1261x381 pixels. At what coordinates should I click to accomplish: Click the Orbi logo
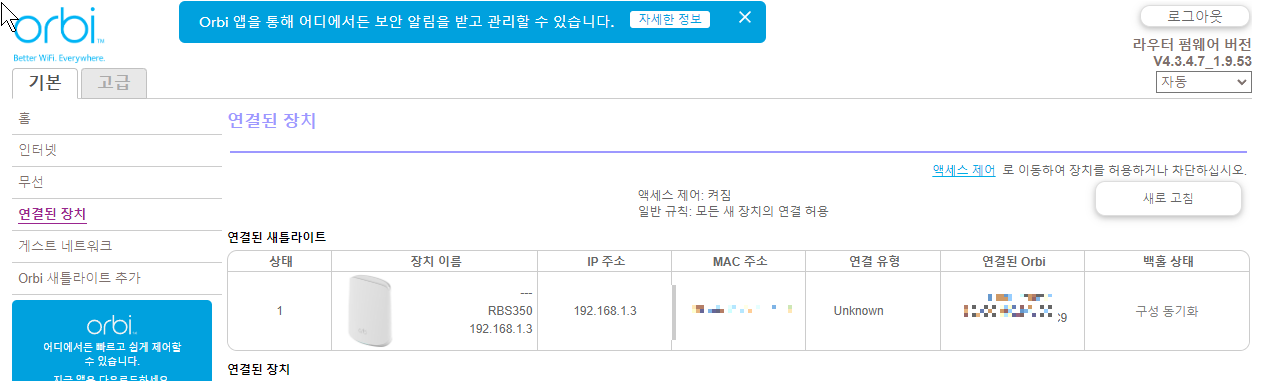click(x=58, y=35)
